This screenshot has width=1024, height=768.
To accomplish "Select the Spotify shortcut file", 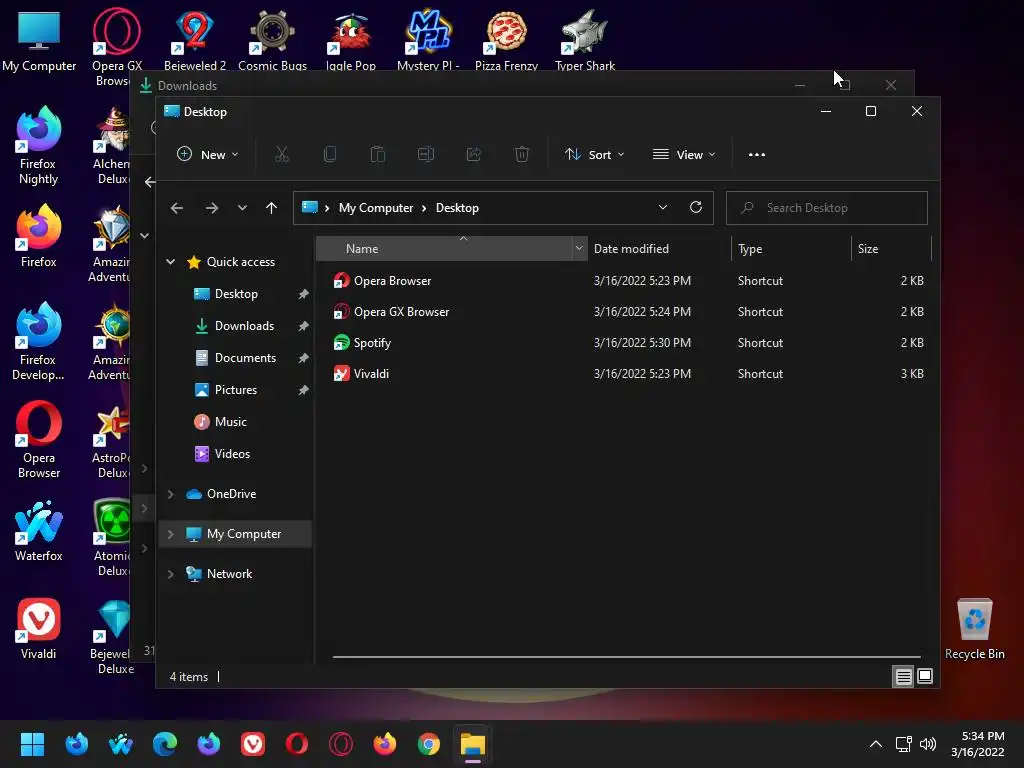I will coord(362,343).
